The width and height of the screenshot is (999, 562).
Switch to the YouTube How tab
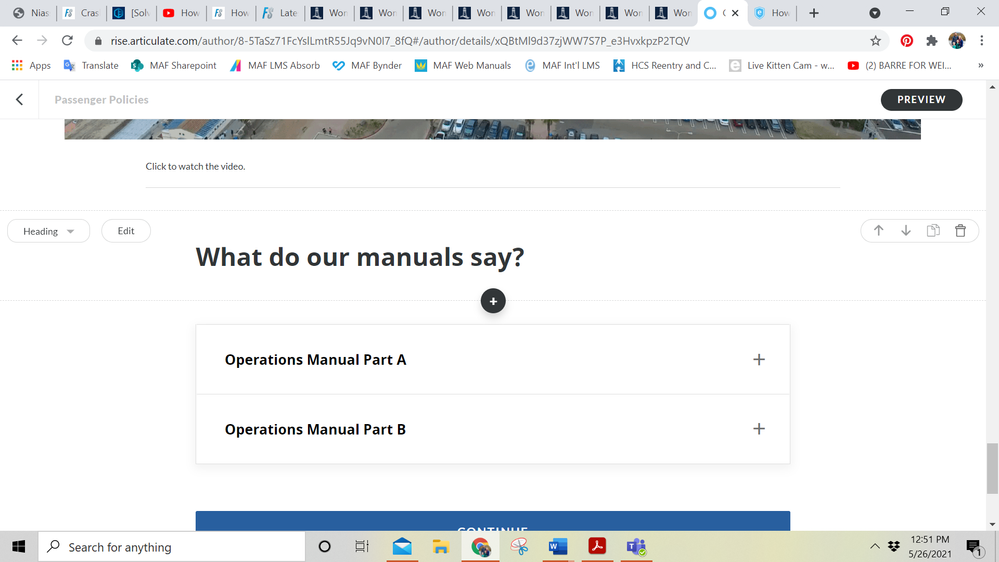click(182, 13)
